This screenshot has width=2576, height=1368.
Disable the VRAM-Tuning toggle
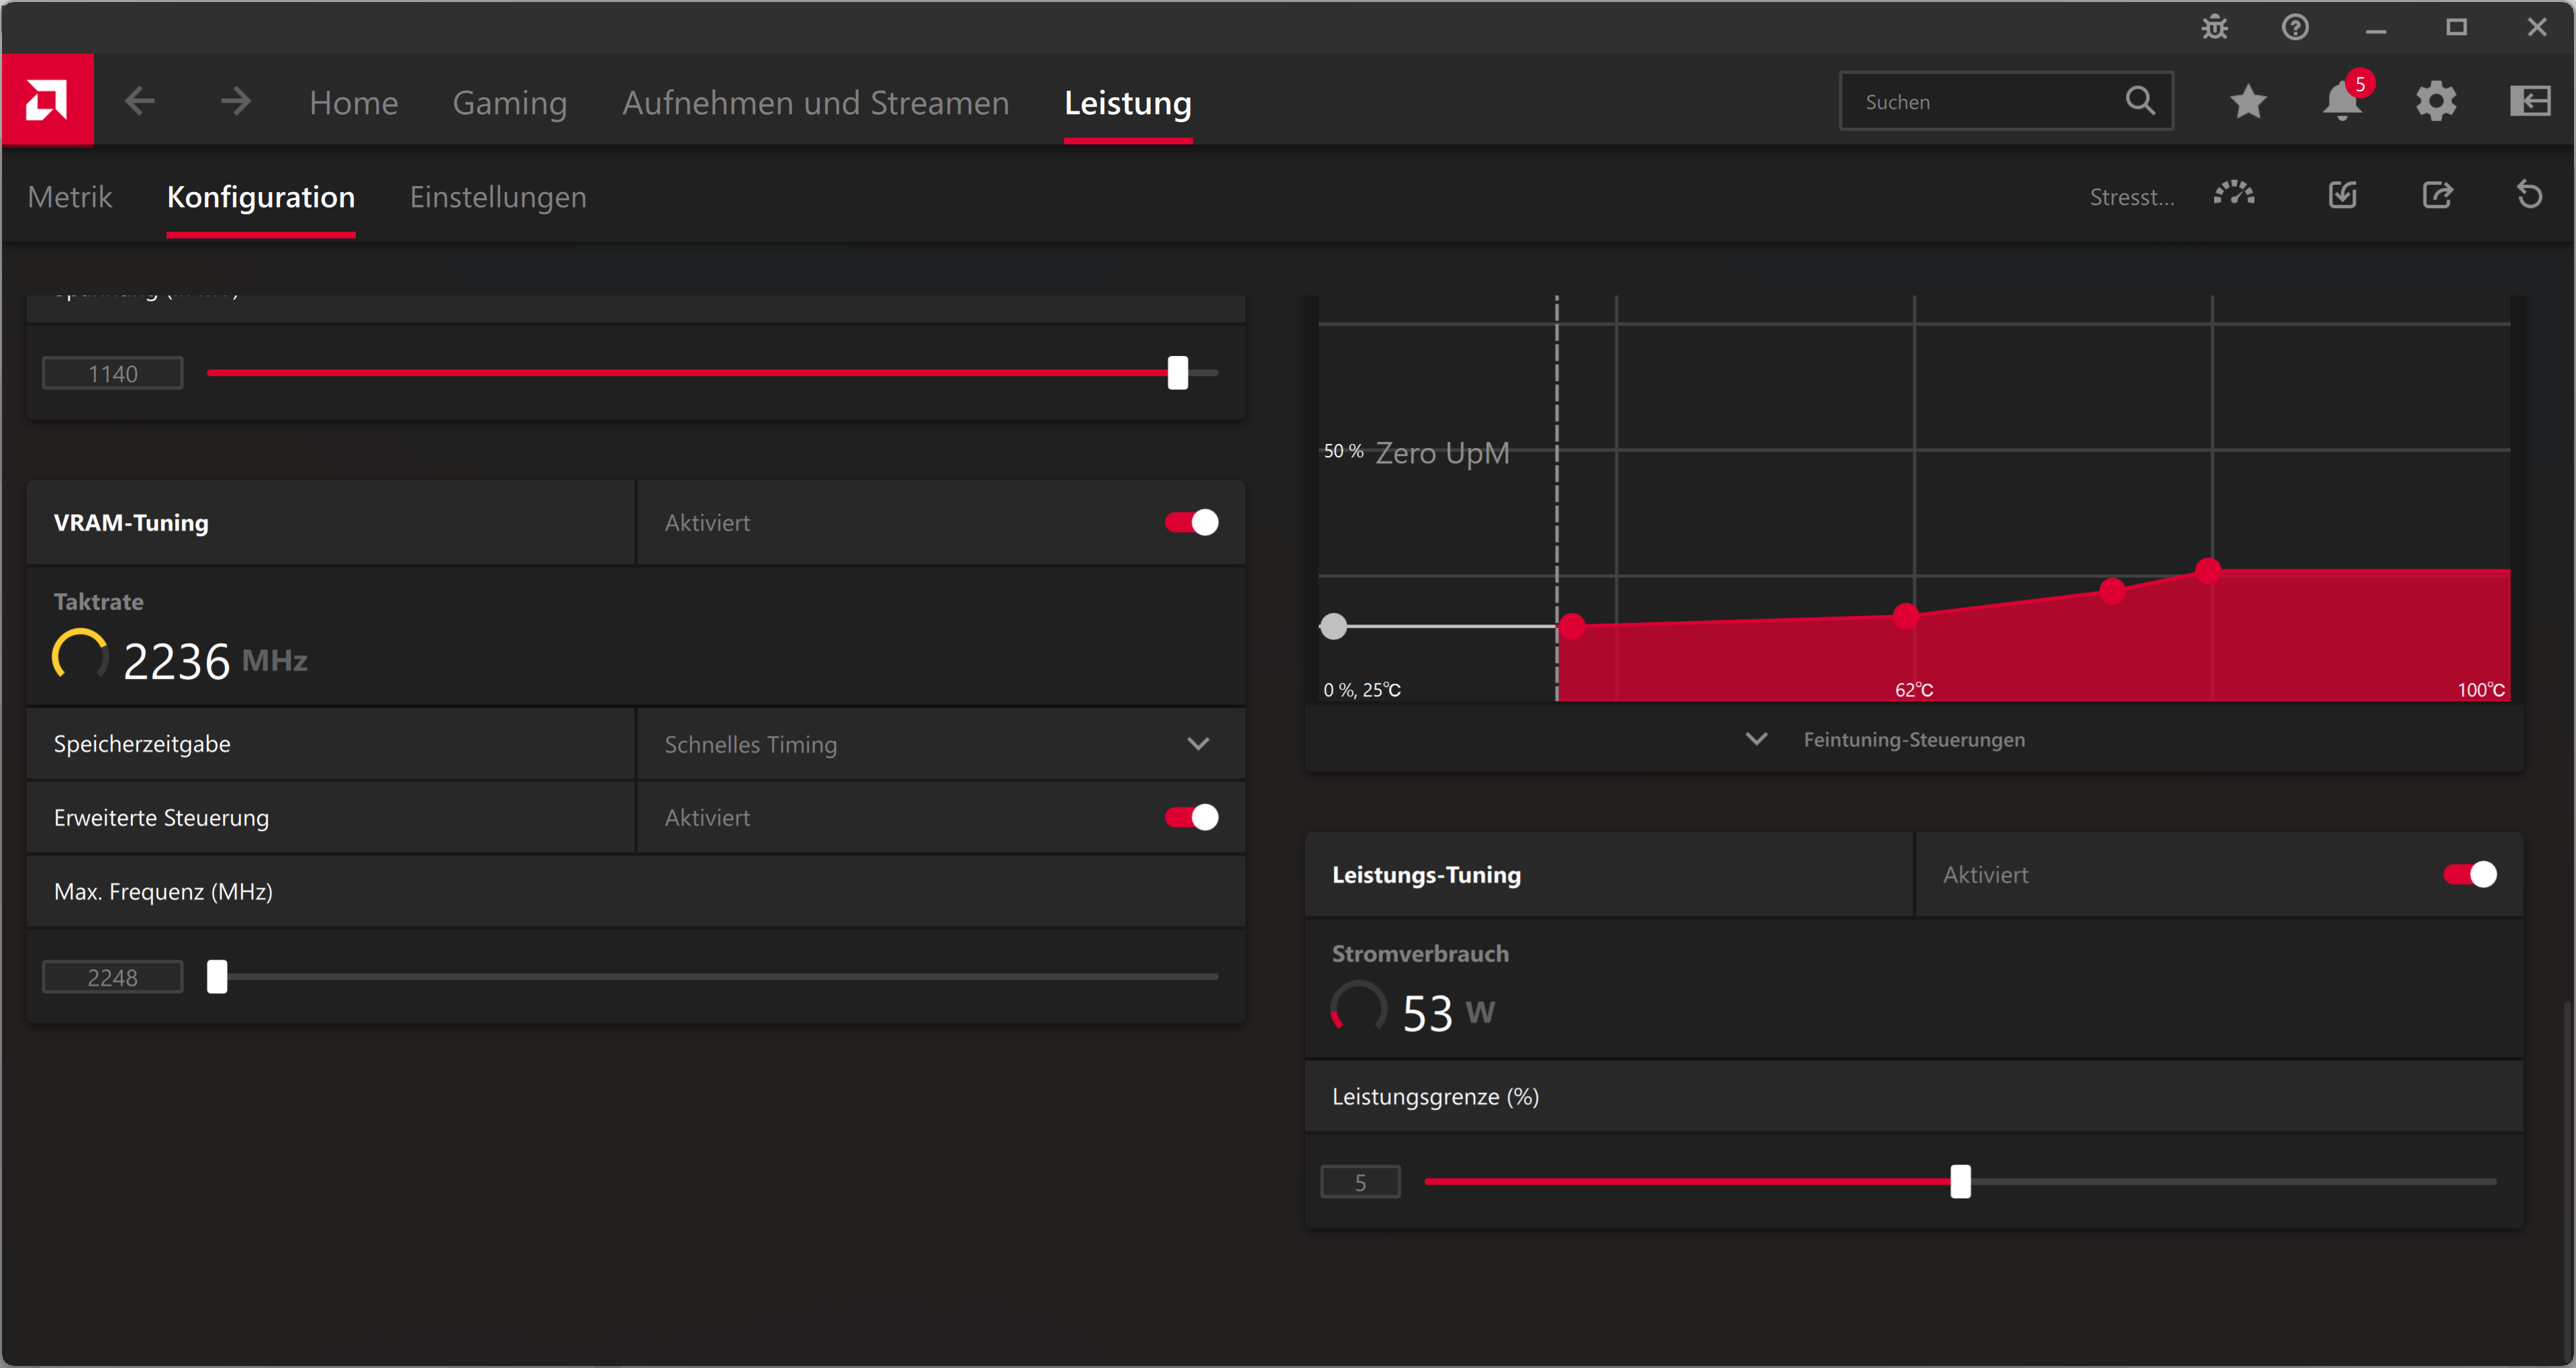(x=1191, y=522)
